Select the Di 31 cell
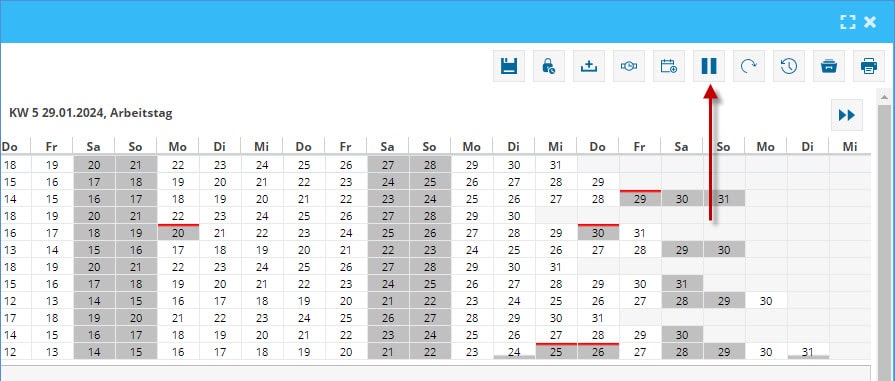 [808, 352]
